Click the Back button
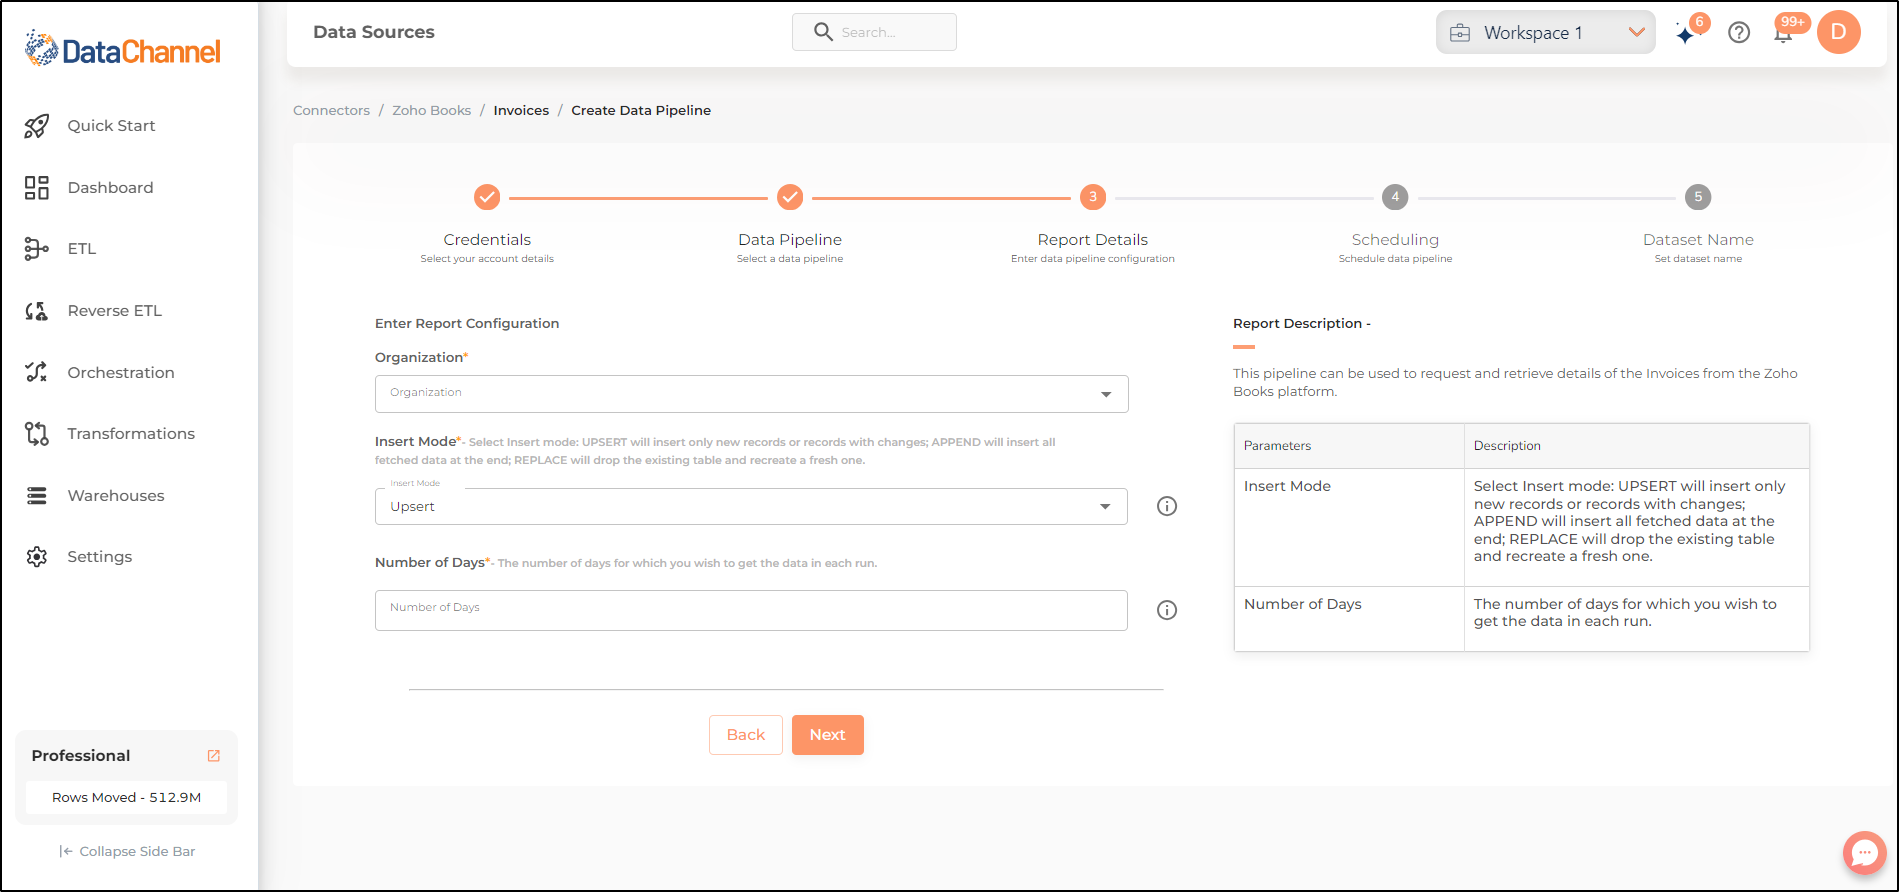 pos(746,735)
